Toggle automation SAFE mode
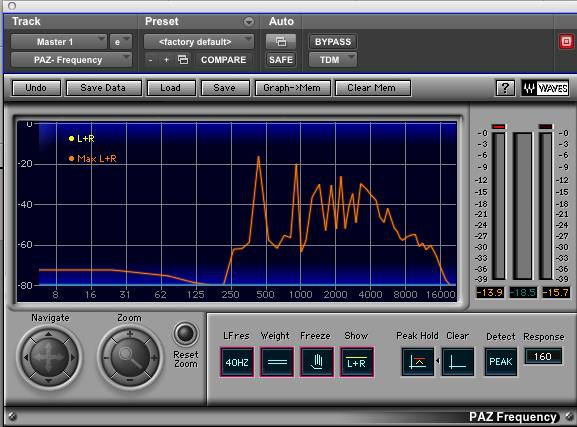The image size is (577, 427). point(281,60)
